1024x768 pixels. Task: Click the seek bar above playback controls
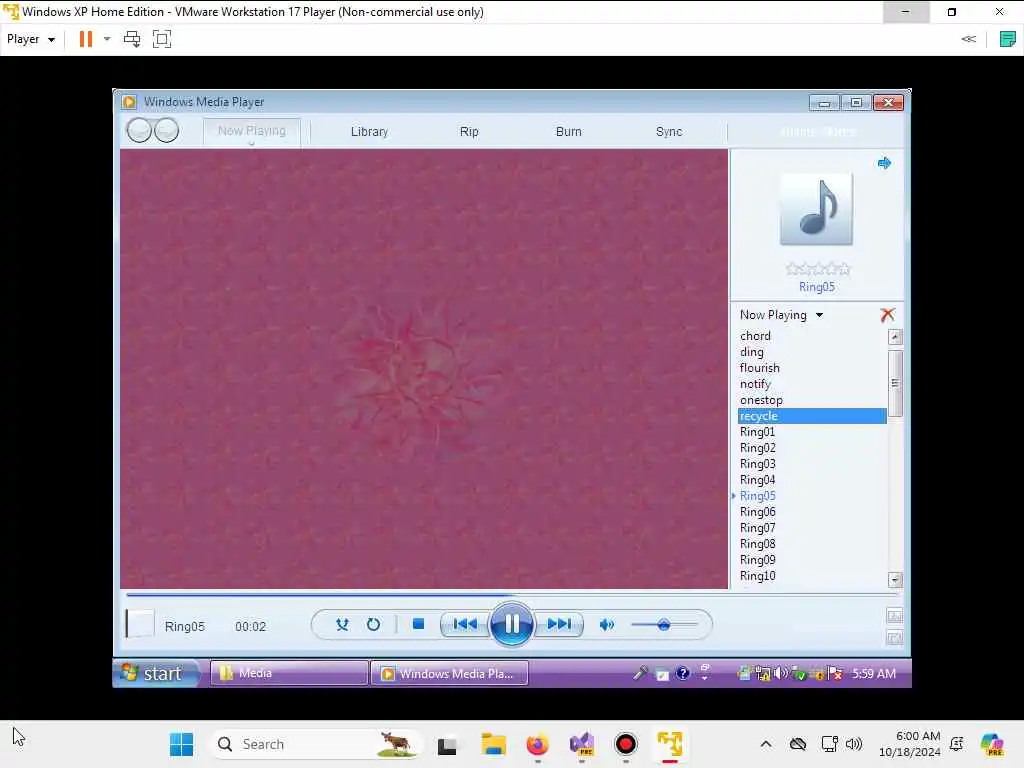pyautogui.click(x=513, y=595)
